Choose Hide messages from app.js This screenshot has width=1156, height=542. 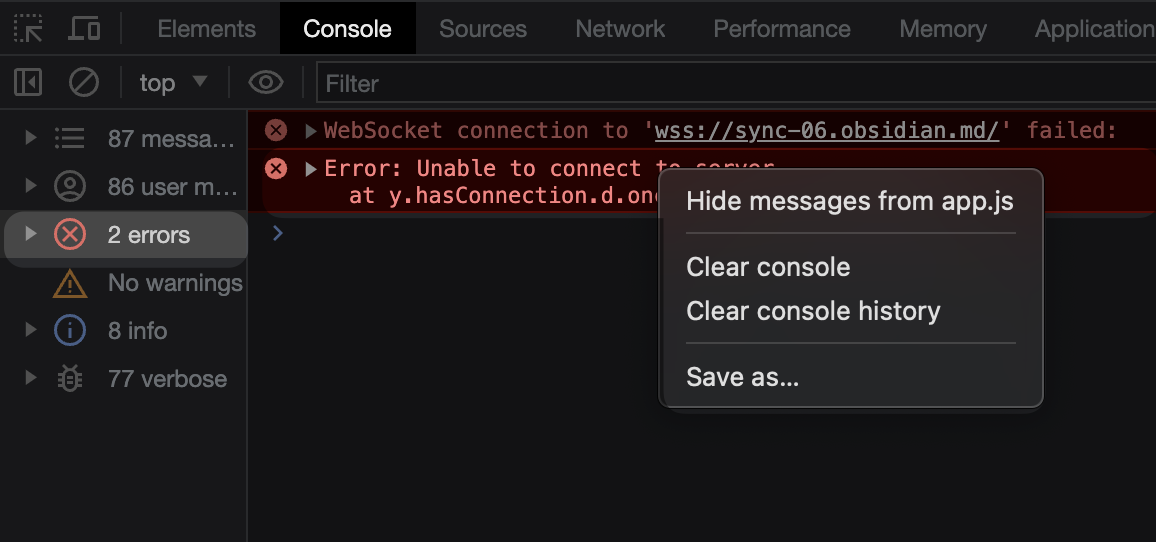point(849,201)
